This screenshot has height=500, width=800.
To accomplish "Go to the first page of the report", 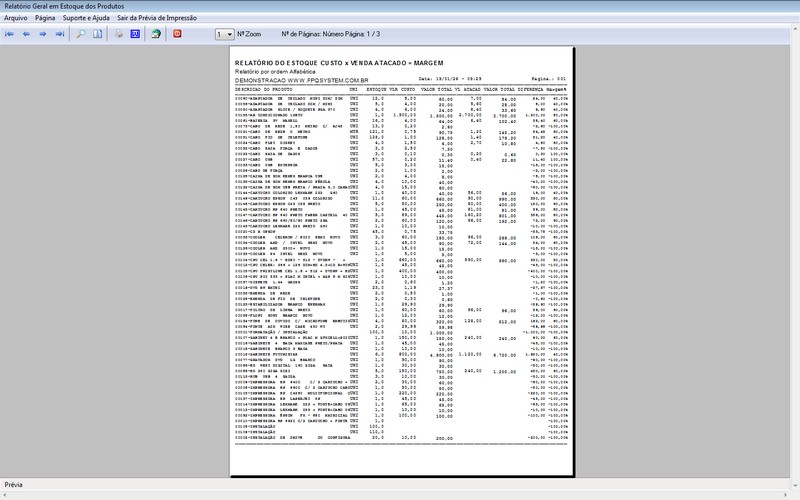I will pyautogui.click(x=10, y=33).
